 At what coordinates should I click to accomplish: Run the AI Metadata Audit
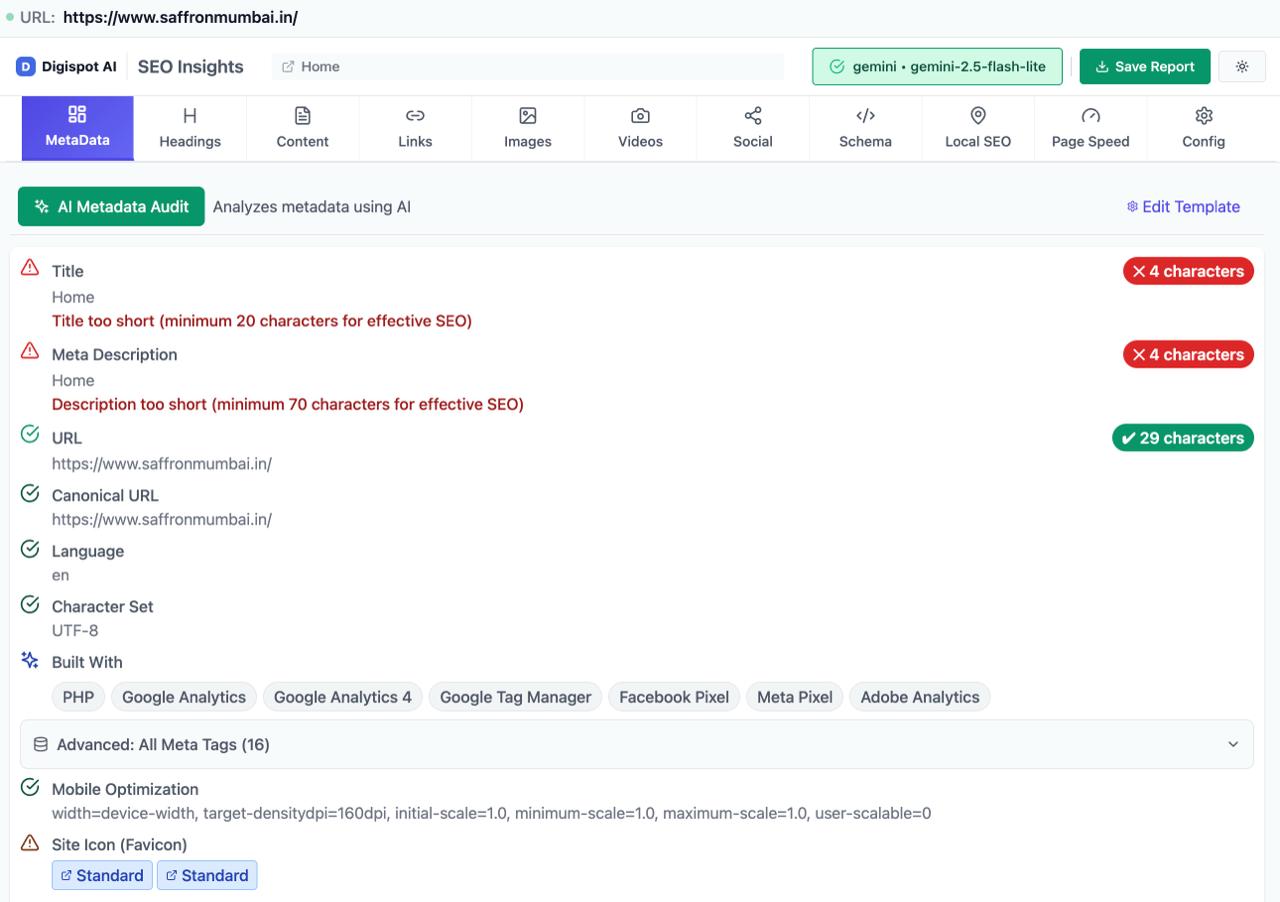pos(111,206)
